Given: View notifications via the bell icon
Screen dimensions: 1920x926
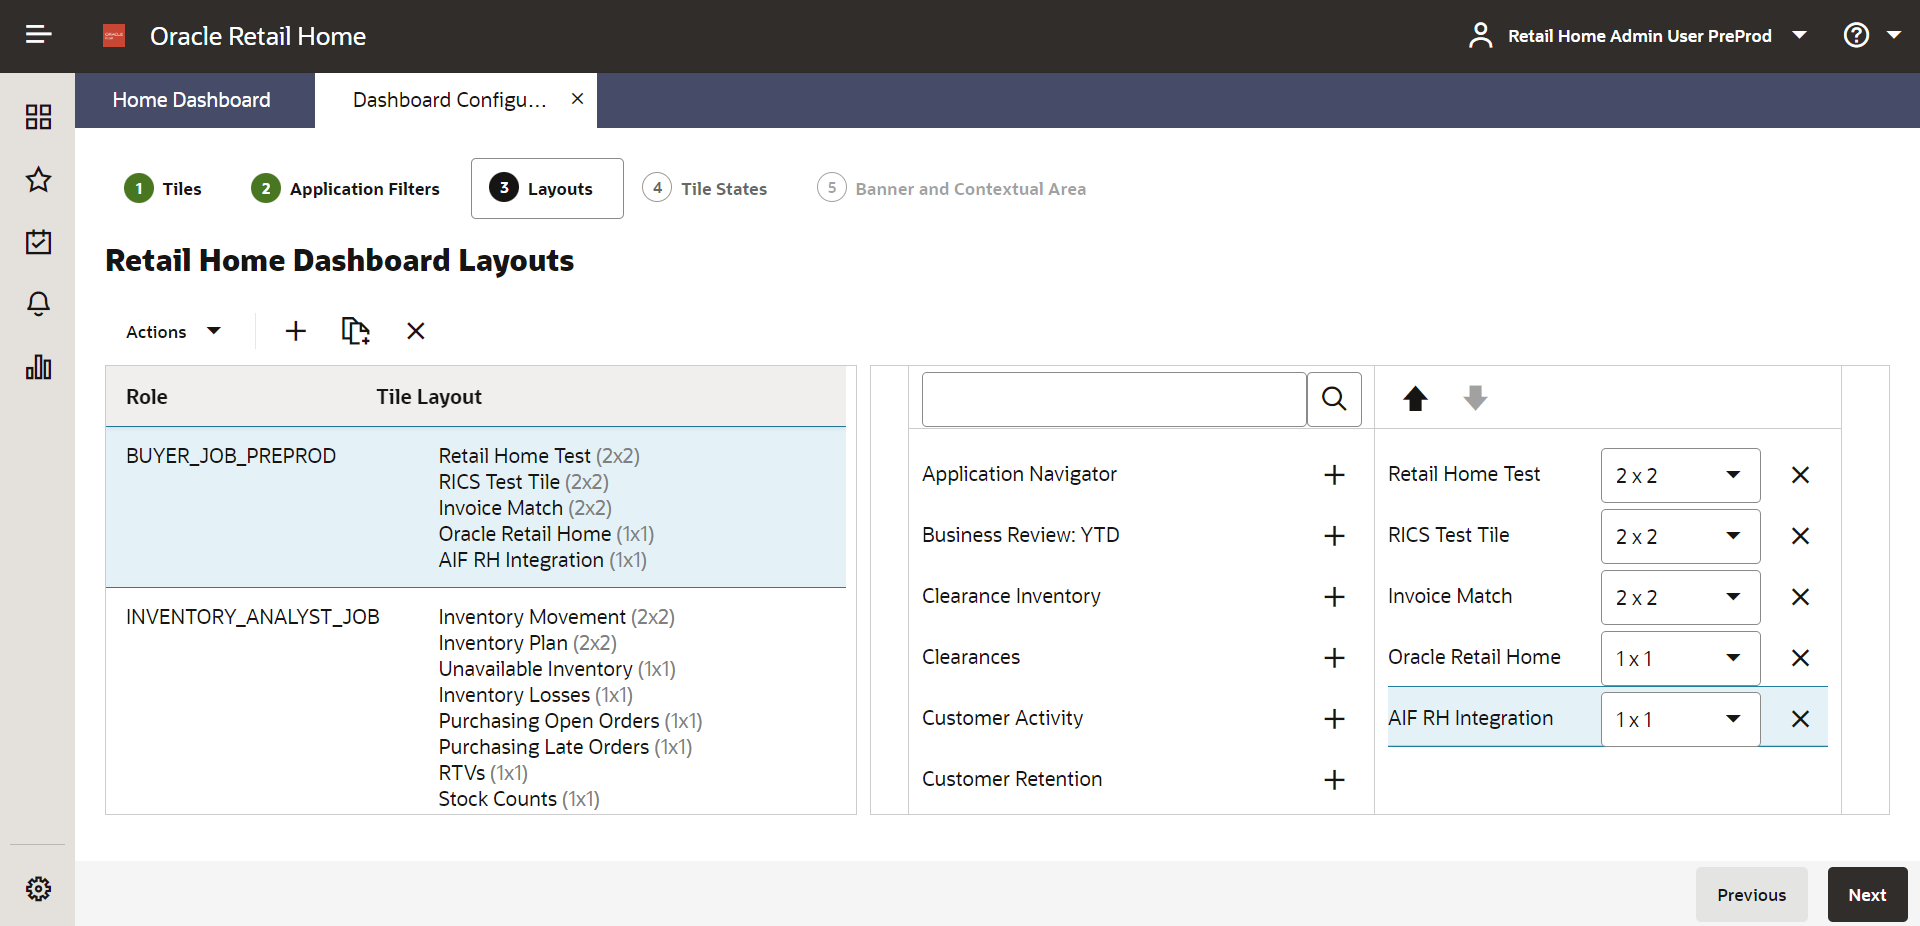Looking at the screenshot, I should [x=38, y=304].
